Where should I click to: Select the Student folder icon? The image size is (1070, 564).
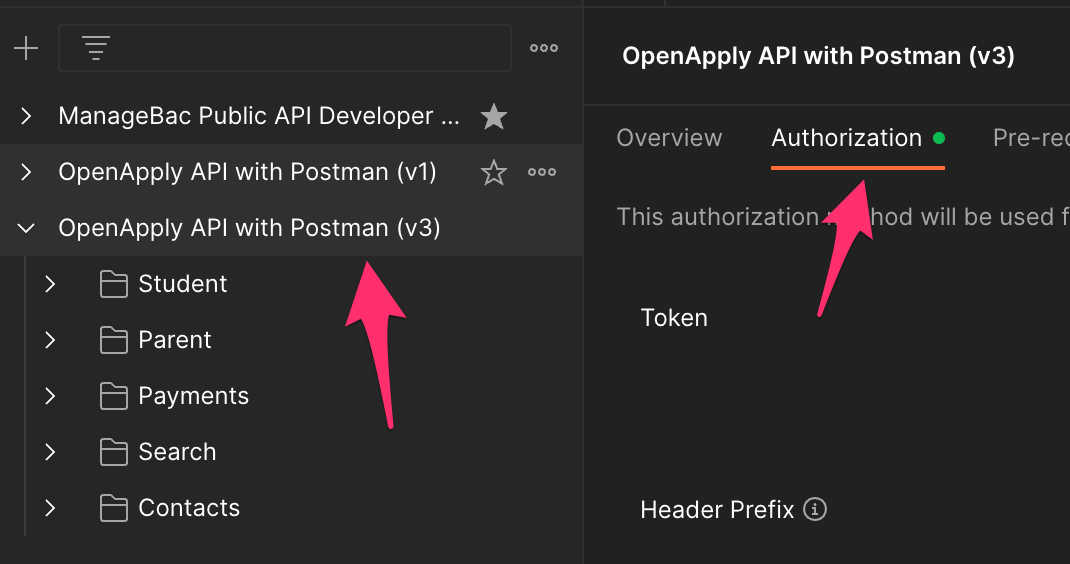[113, 284]
